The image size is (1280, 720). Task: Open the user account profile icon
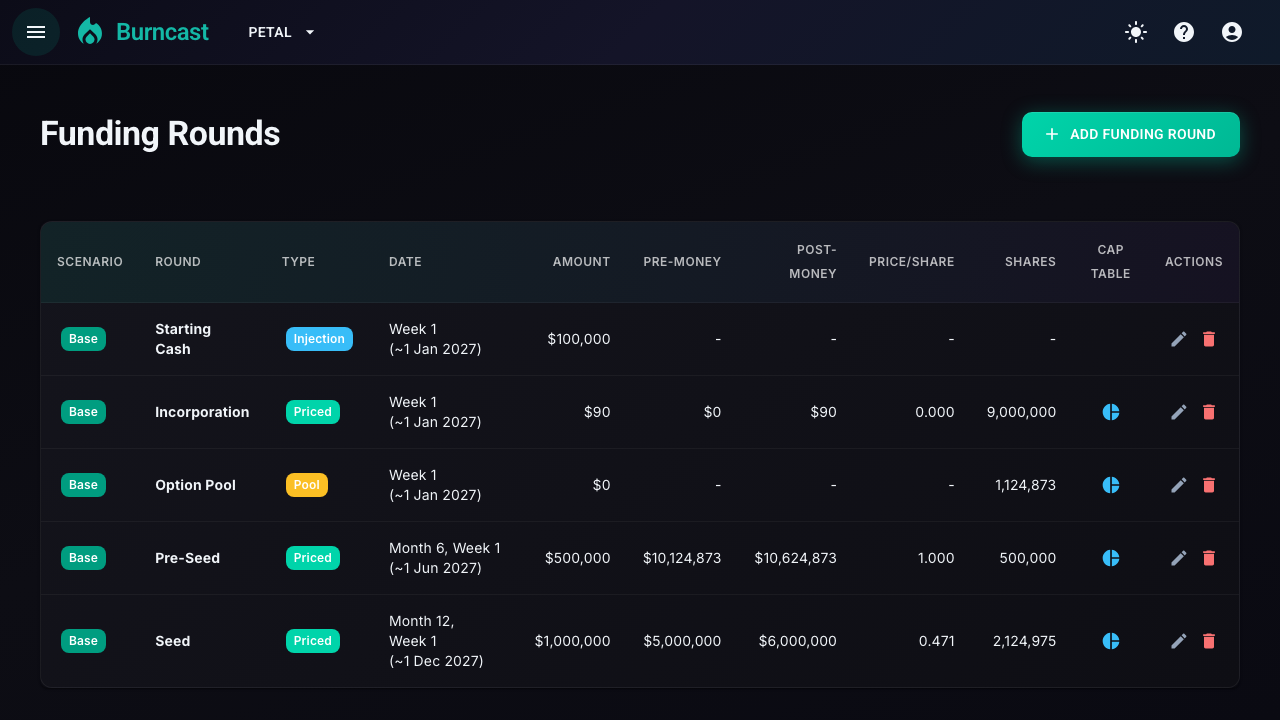1232,32
